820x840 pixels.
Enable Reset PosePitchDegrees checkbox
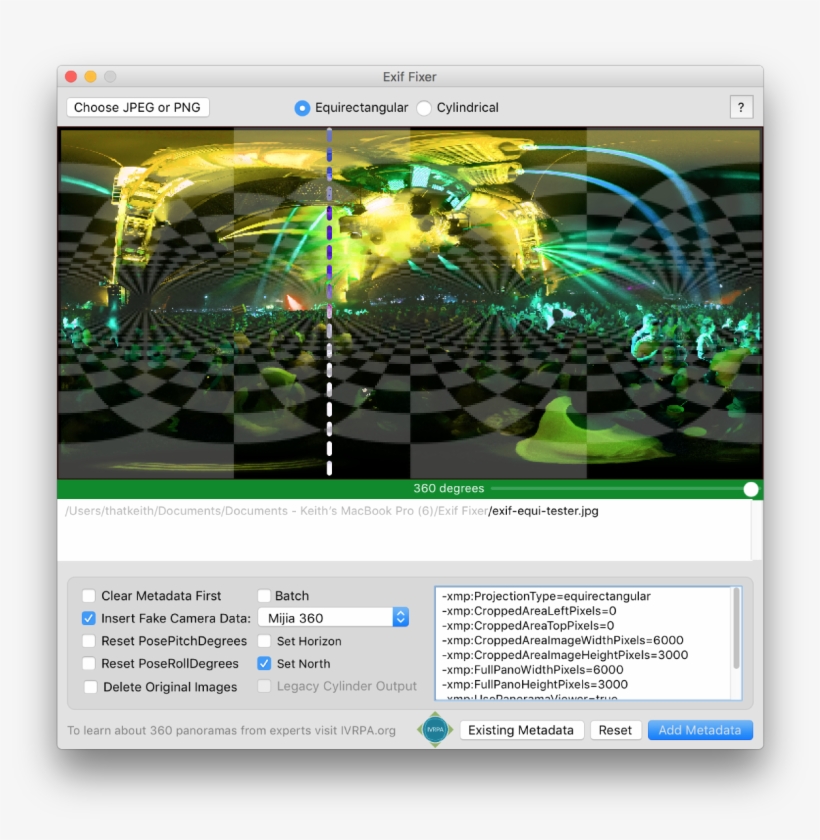tap(89, 641)
